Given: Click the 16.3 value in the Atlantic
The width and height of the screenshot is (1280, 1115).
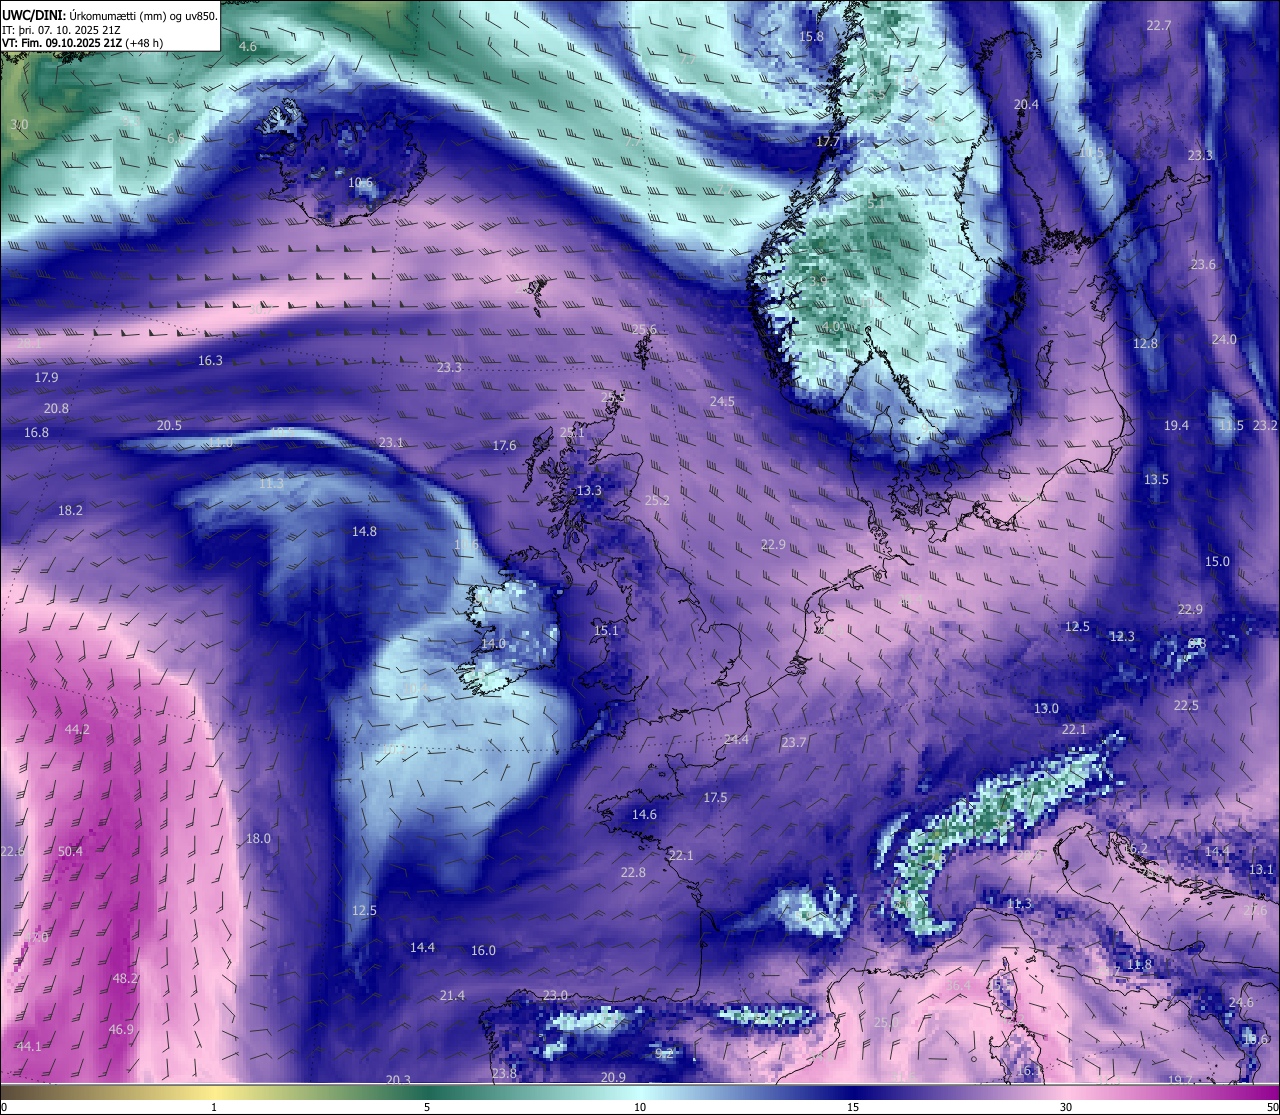Looking at the screenshot, I should coord(210,361).
